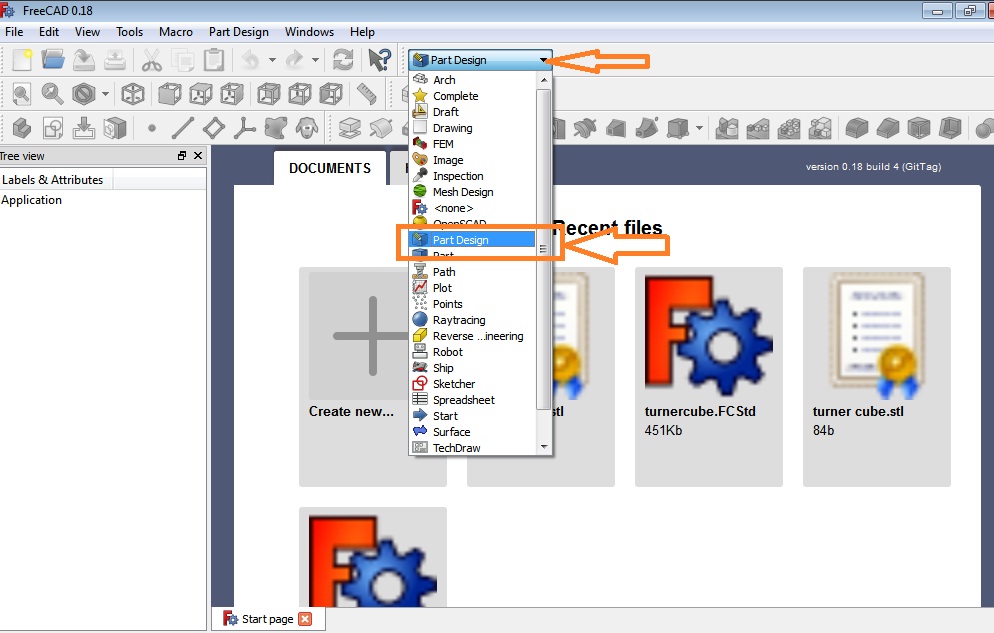This screenshot has width=994, height=633.
Task: Click the Clone sheep icon
Action: tap(307, 128)
